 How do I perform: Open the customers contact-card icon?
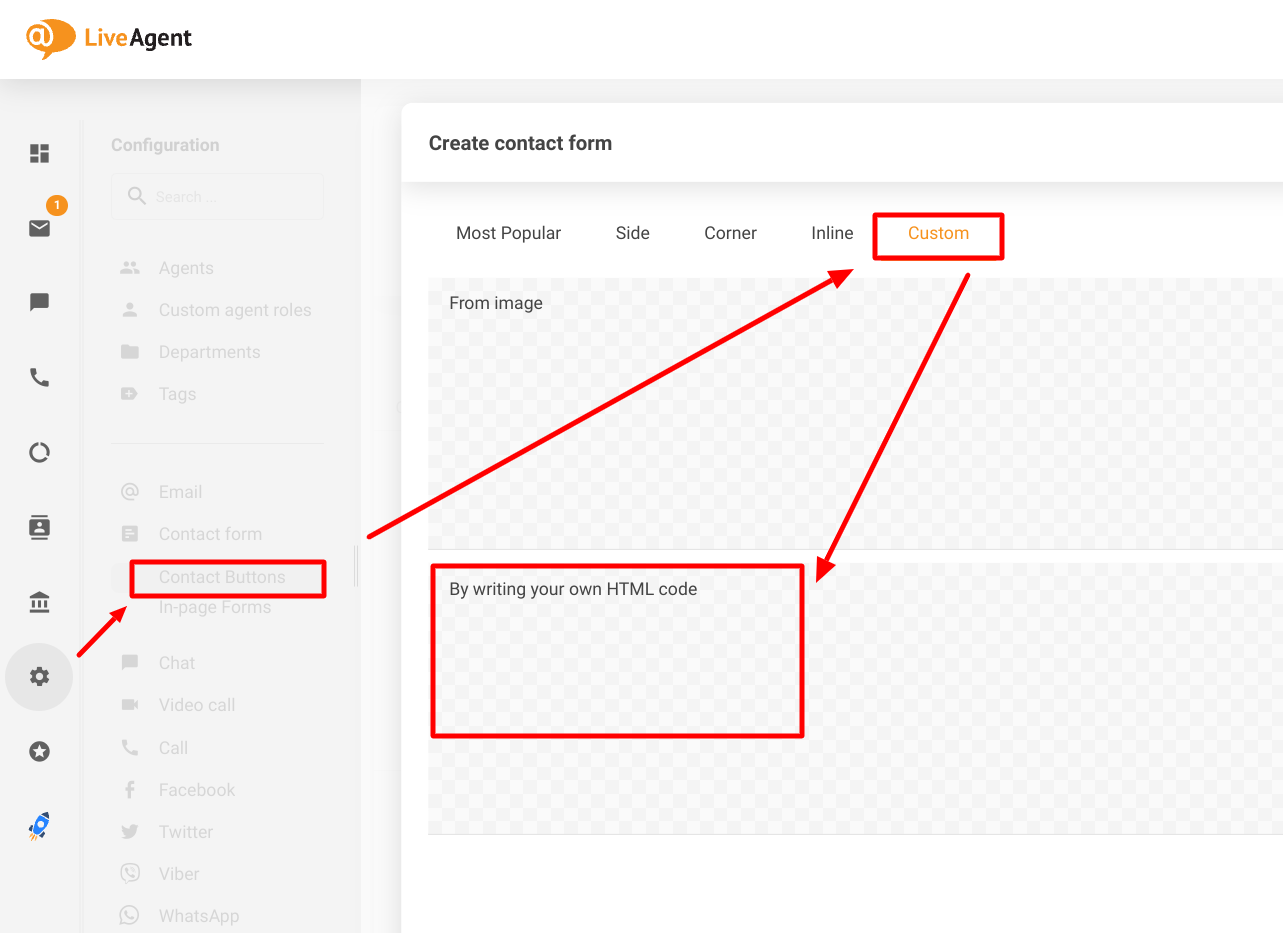click(x=39, y=527)
